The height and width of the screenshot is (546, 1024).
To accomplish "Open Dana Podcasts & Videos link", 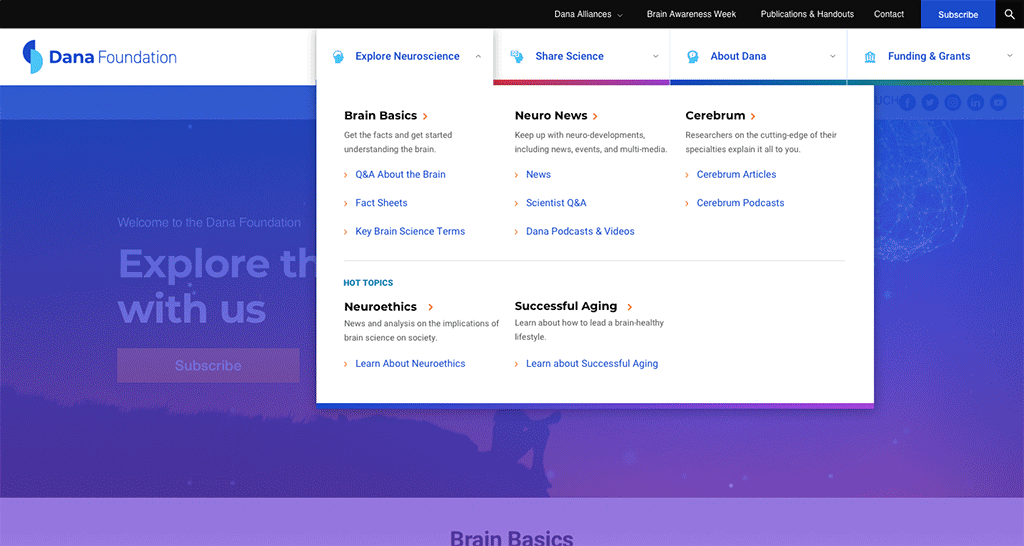I will click(580, 231).
